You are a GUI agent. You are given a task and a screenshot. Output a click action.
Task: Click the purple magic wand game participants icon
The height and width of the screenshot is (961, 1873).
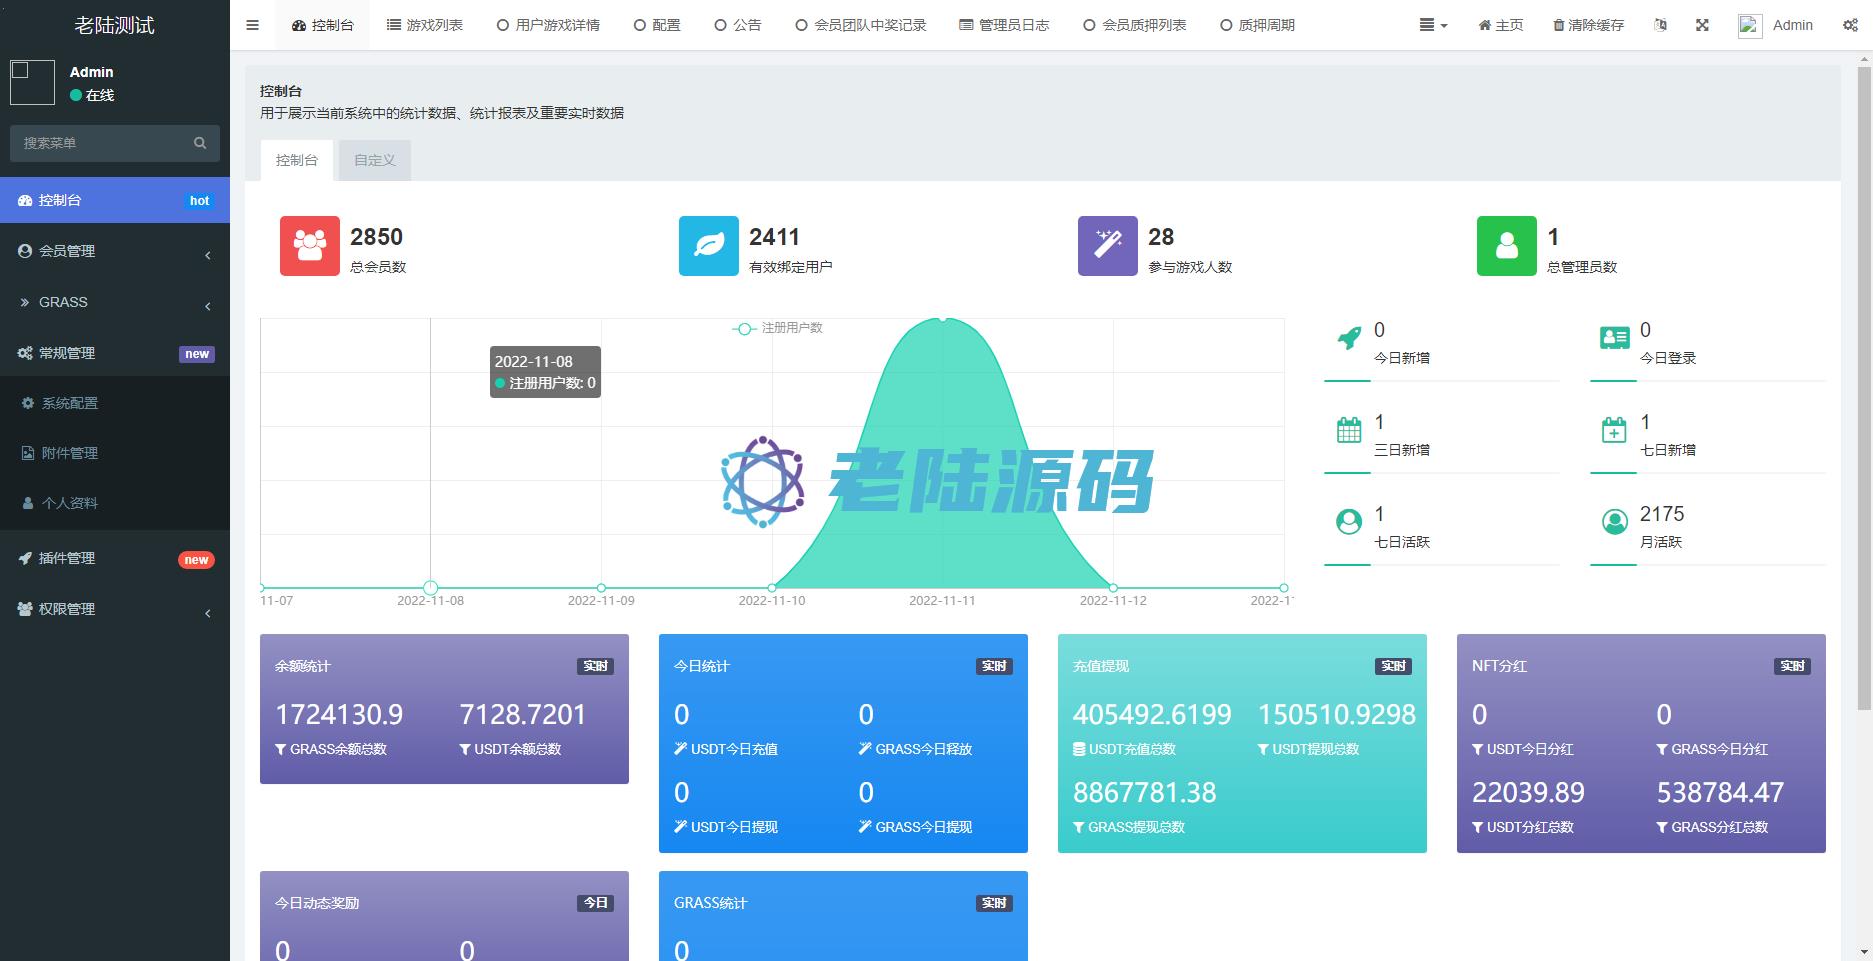[x=1107, y=246]
